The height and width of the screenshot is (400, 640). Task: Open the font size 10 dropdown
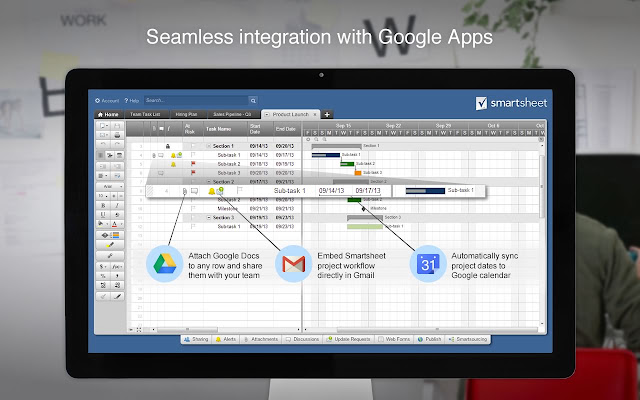[103, 196]
